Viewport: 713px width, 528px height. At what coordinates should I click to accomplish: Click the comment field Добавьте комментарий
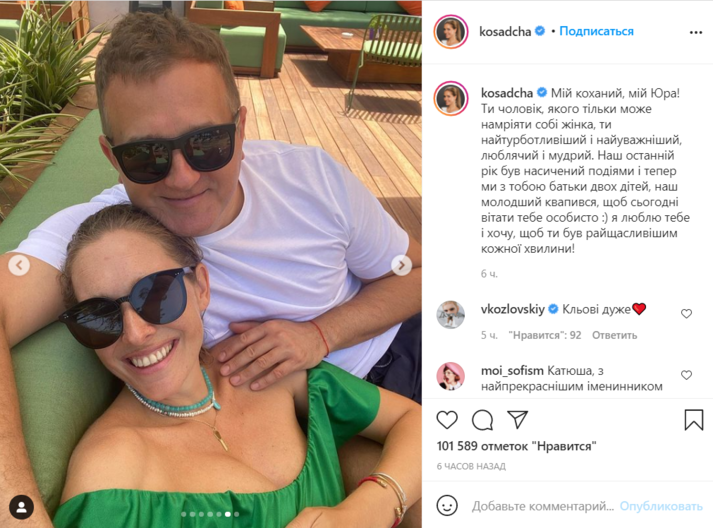[542, 506]
